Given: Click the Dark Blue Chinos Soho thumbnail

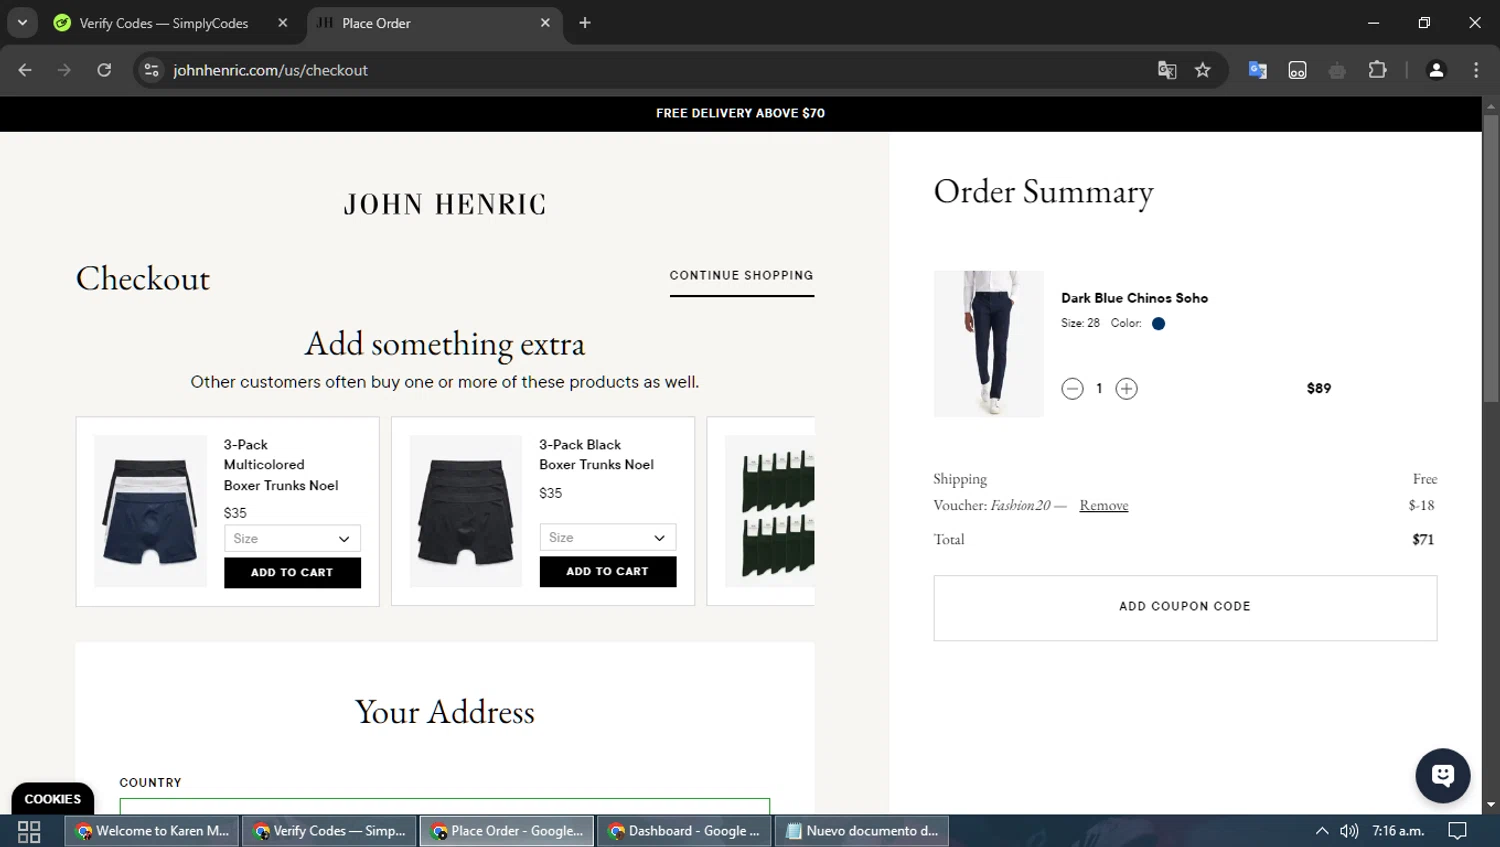Looking at the screenshot, I should (988, 343).
